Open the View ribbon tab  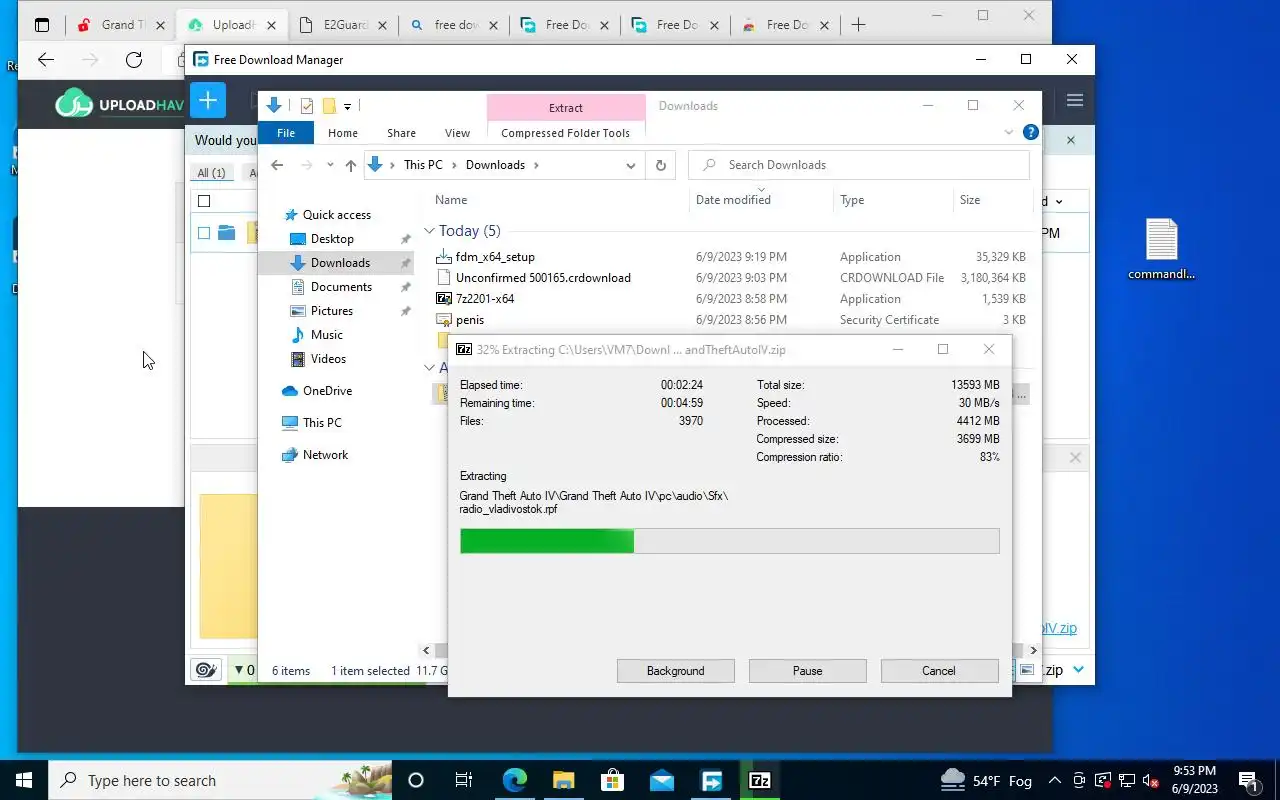pos(457,133)
